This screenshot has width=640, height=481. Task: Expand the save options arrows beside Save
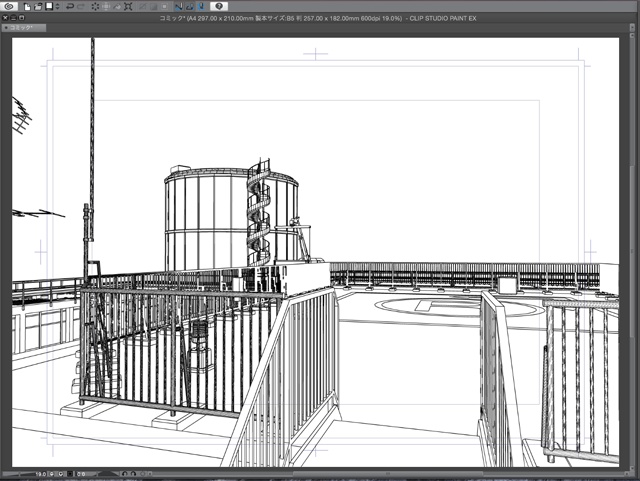[58, 6]
